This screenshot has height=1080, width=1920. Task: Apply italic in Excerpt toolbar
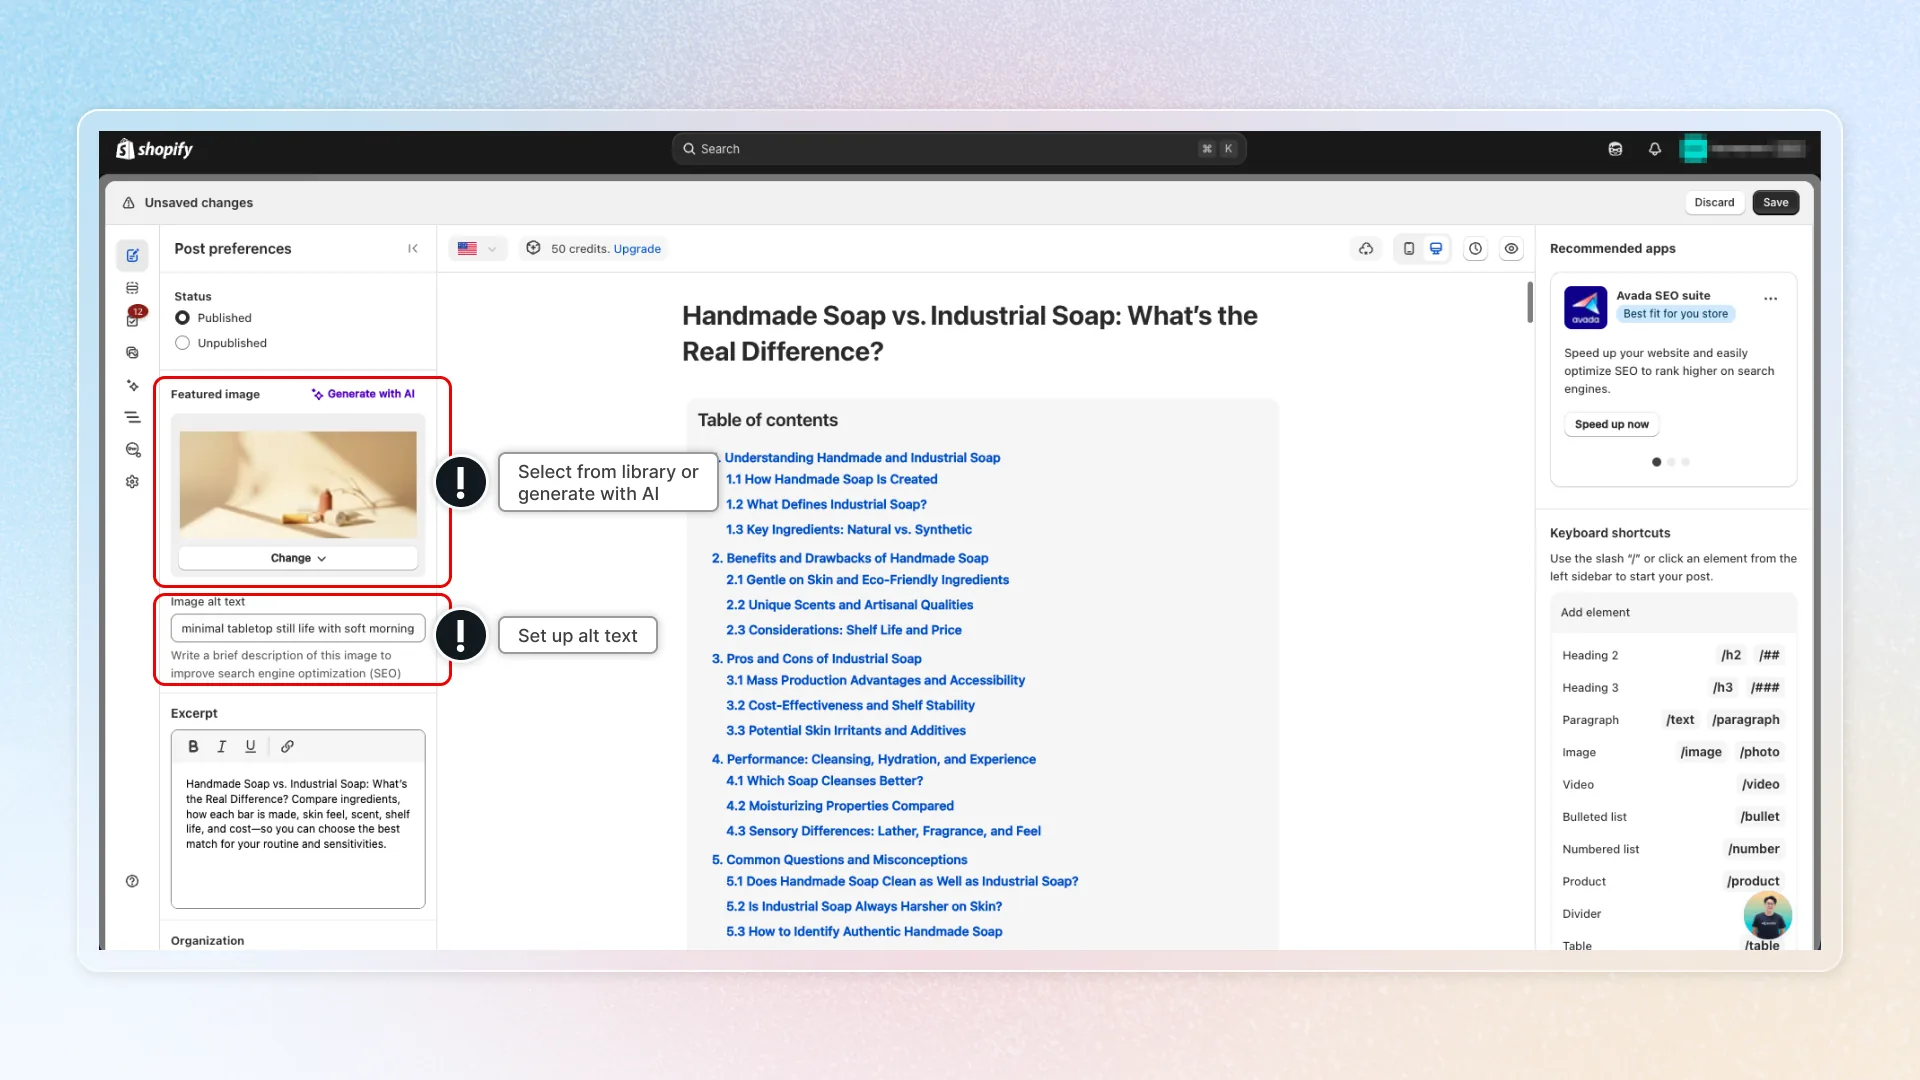[222, 746]
